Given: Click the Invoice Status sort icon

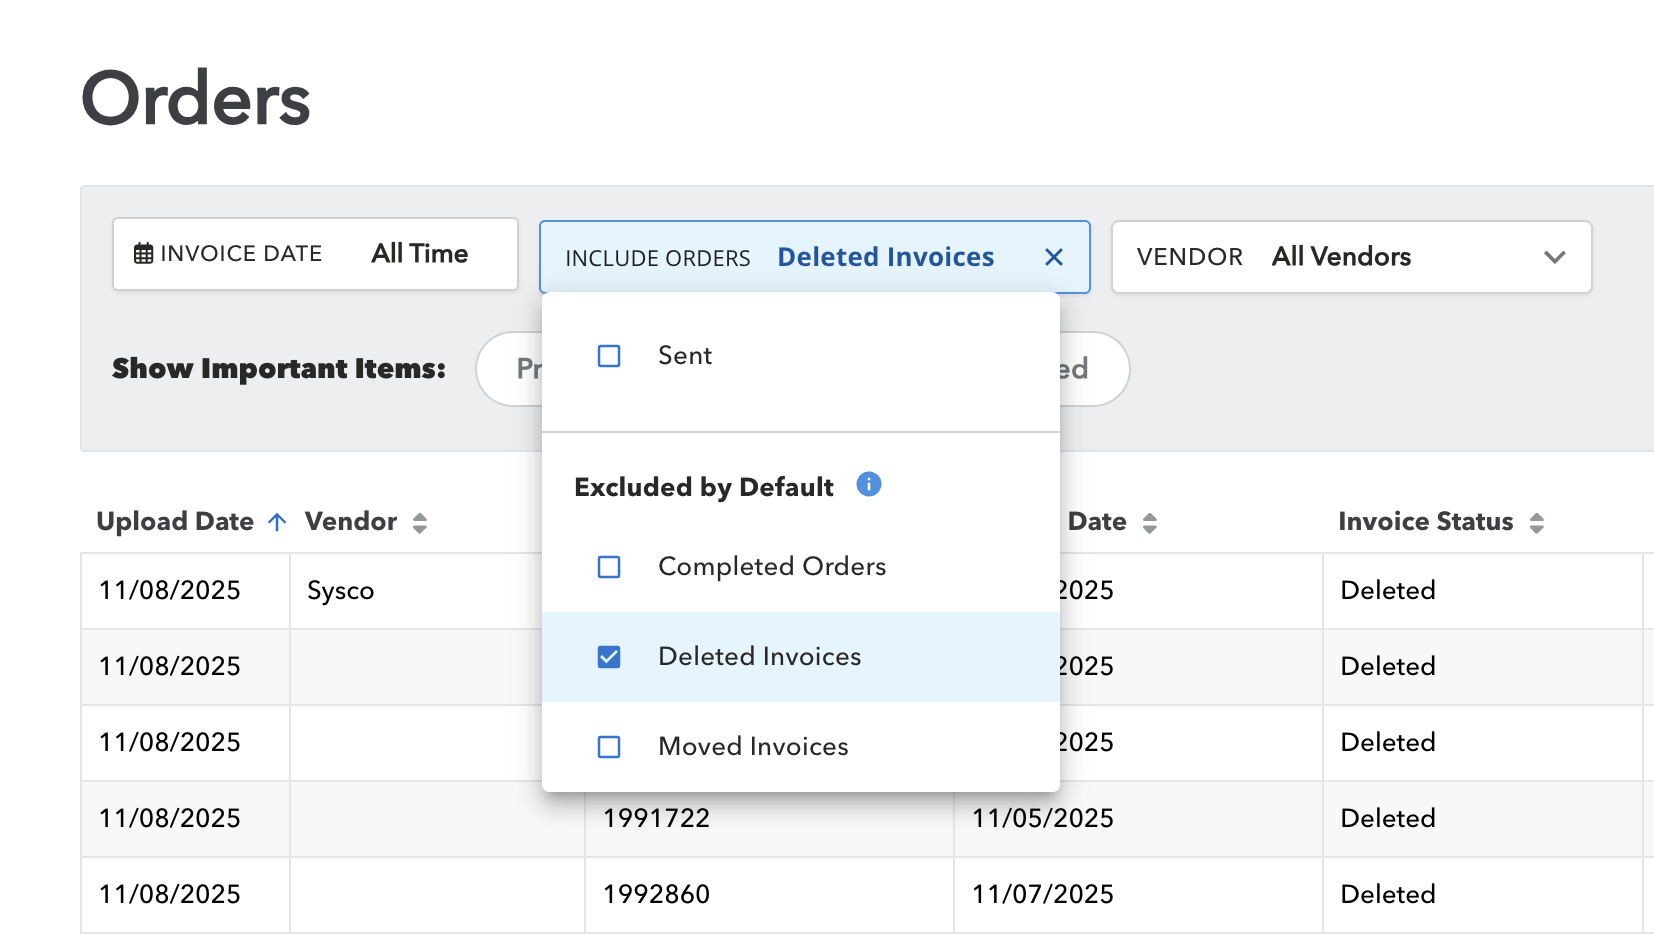Looking at the screenshot, I should (1536, 523).
